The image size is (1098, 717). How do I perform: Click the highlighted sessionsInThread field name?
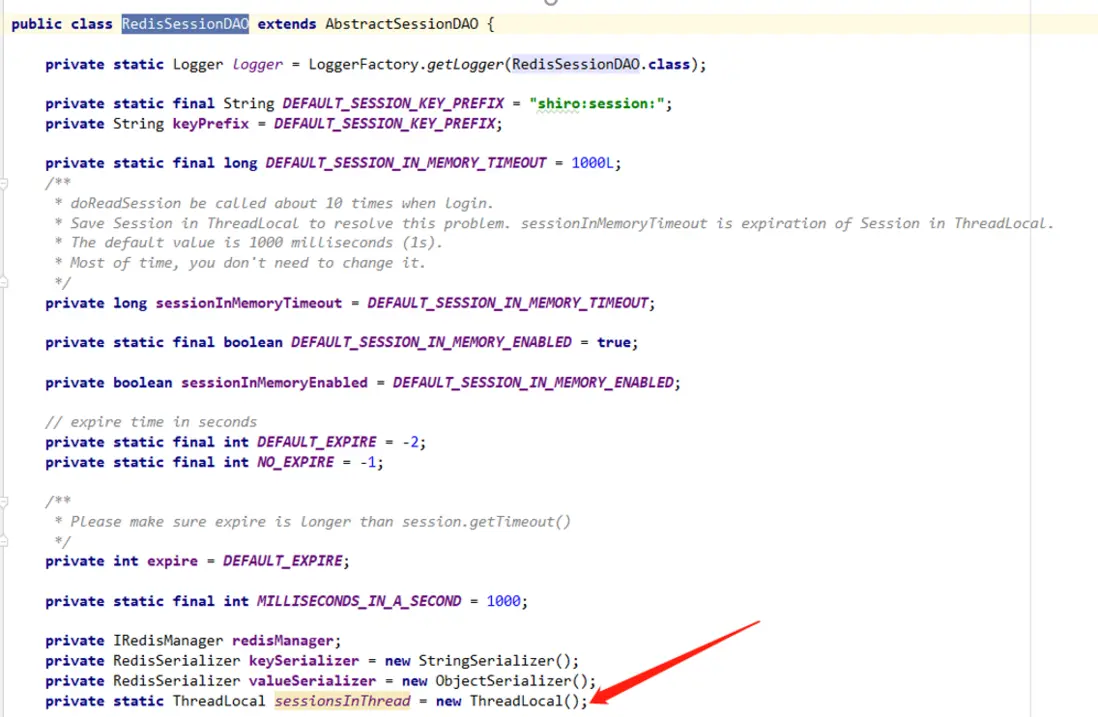342,701
